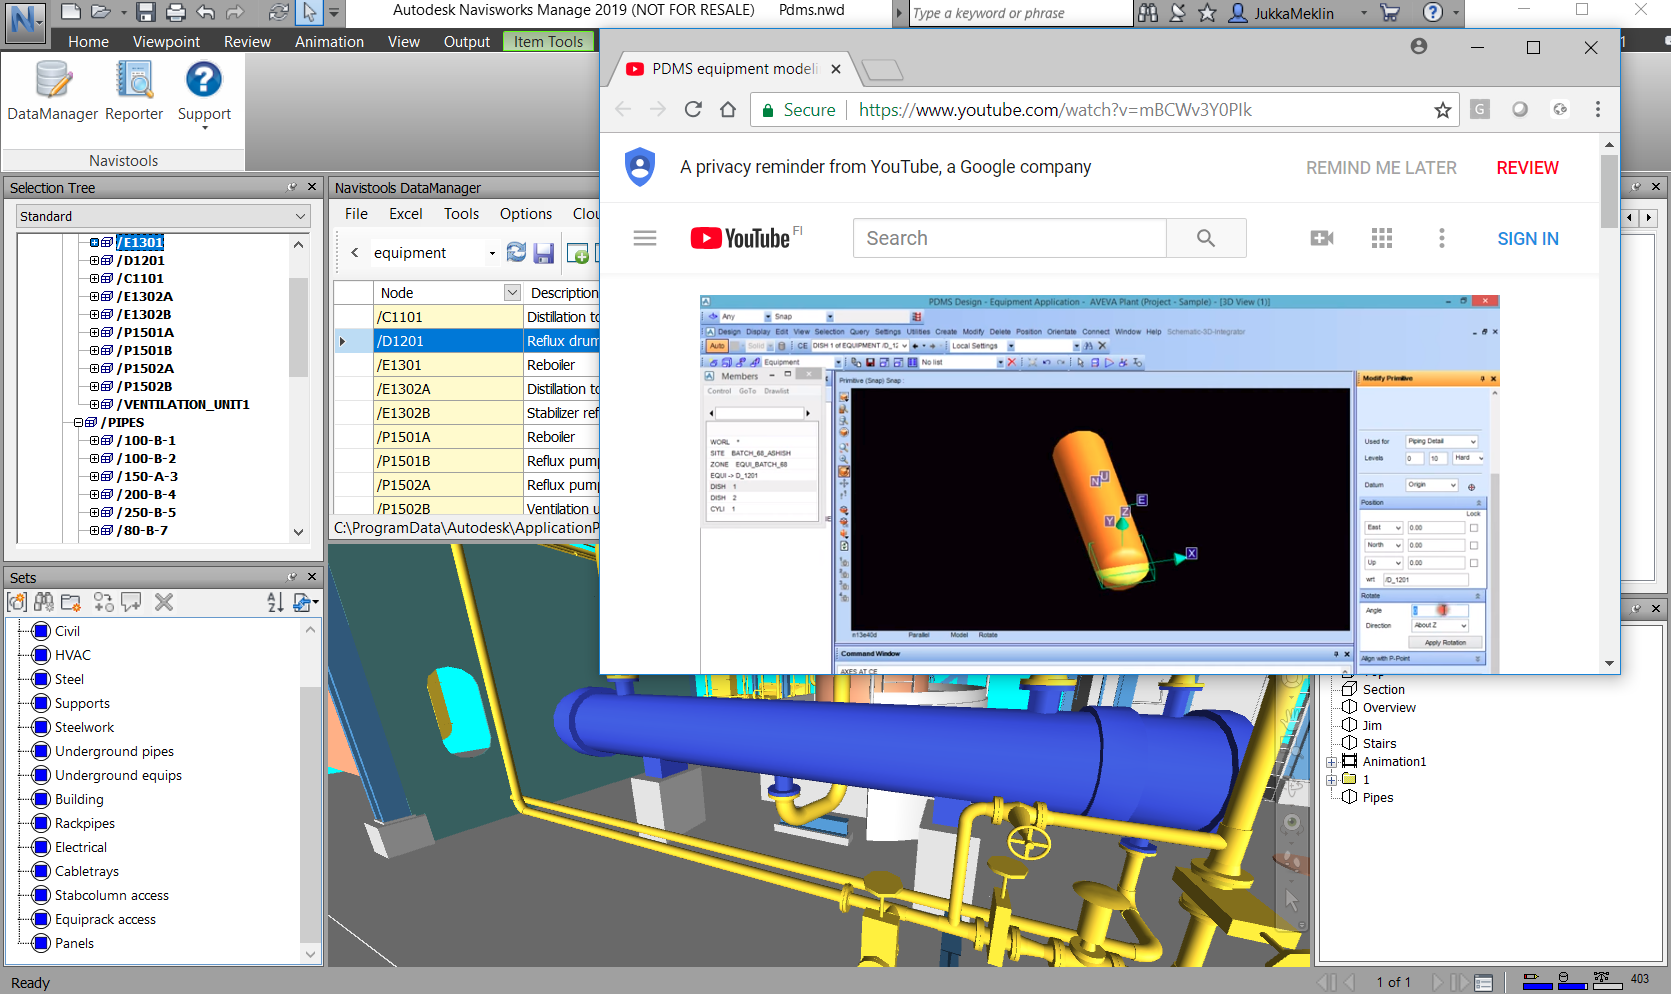
Task: Click the Open file icon in quick access toolbar
Action: (x=100, y=12)
